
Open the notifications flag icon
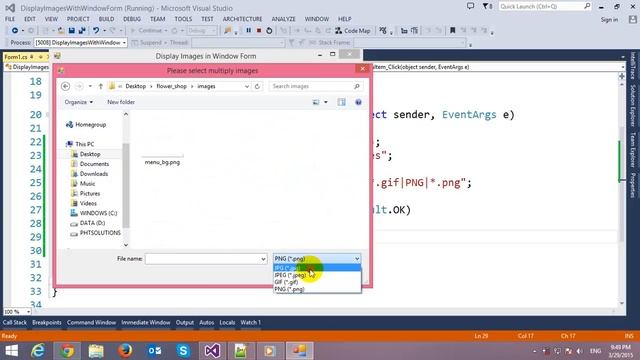click(x=486, y=6)
